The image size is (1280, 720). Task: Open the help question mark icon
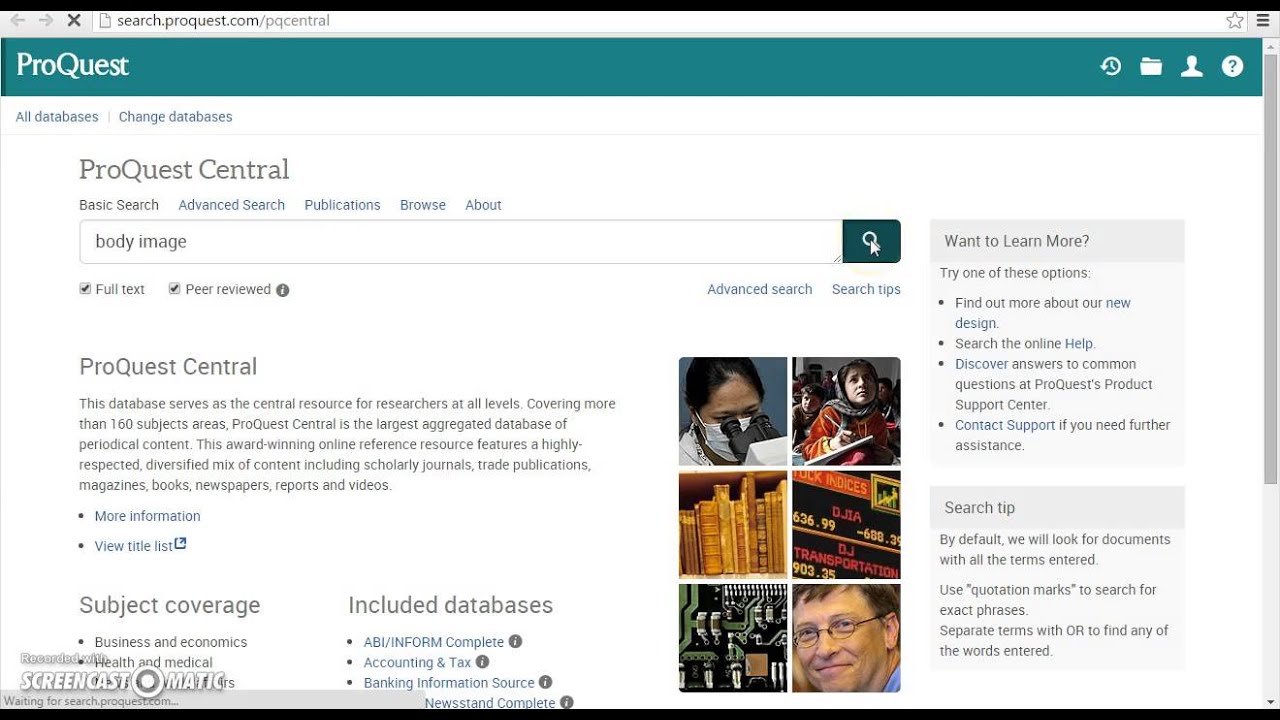pos(1232,66)
